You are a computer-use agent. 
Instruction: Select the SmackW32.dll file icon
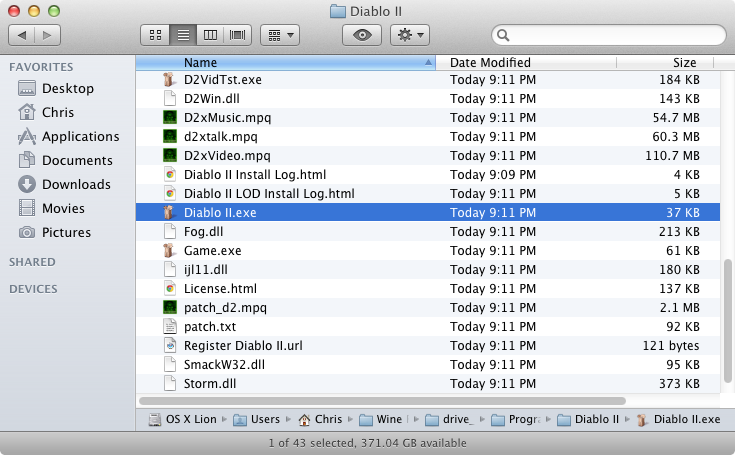pos(169,365)
